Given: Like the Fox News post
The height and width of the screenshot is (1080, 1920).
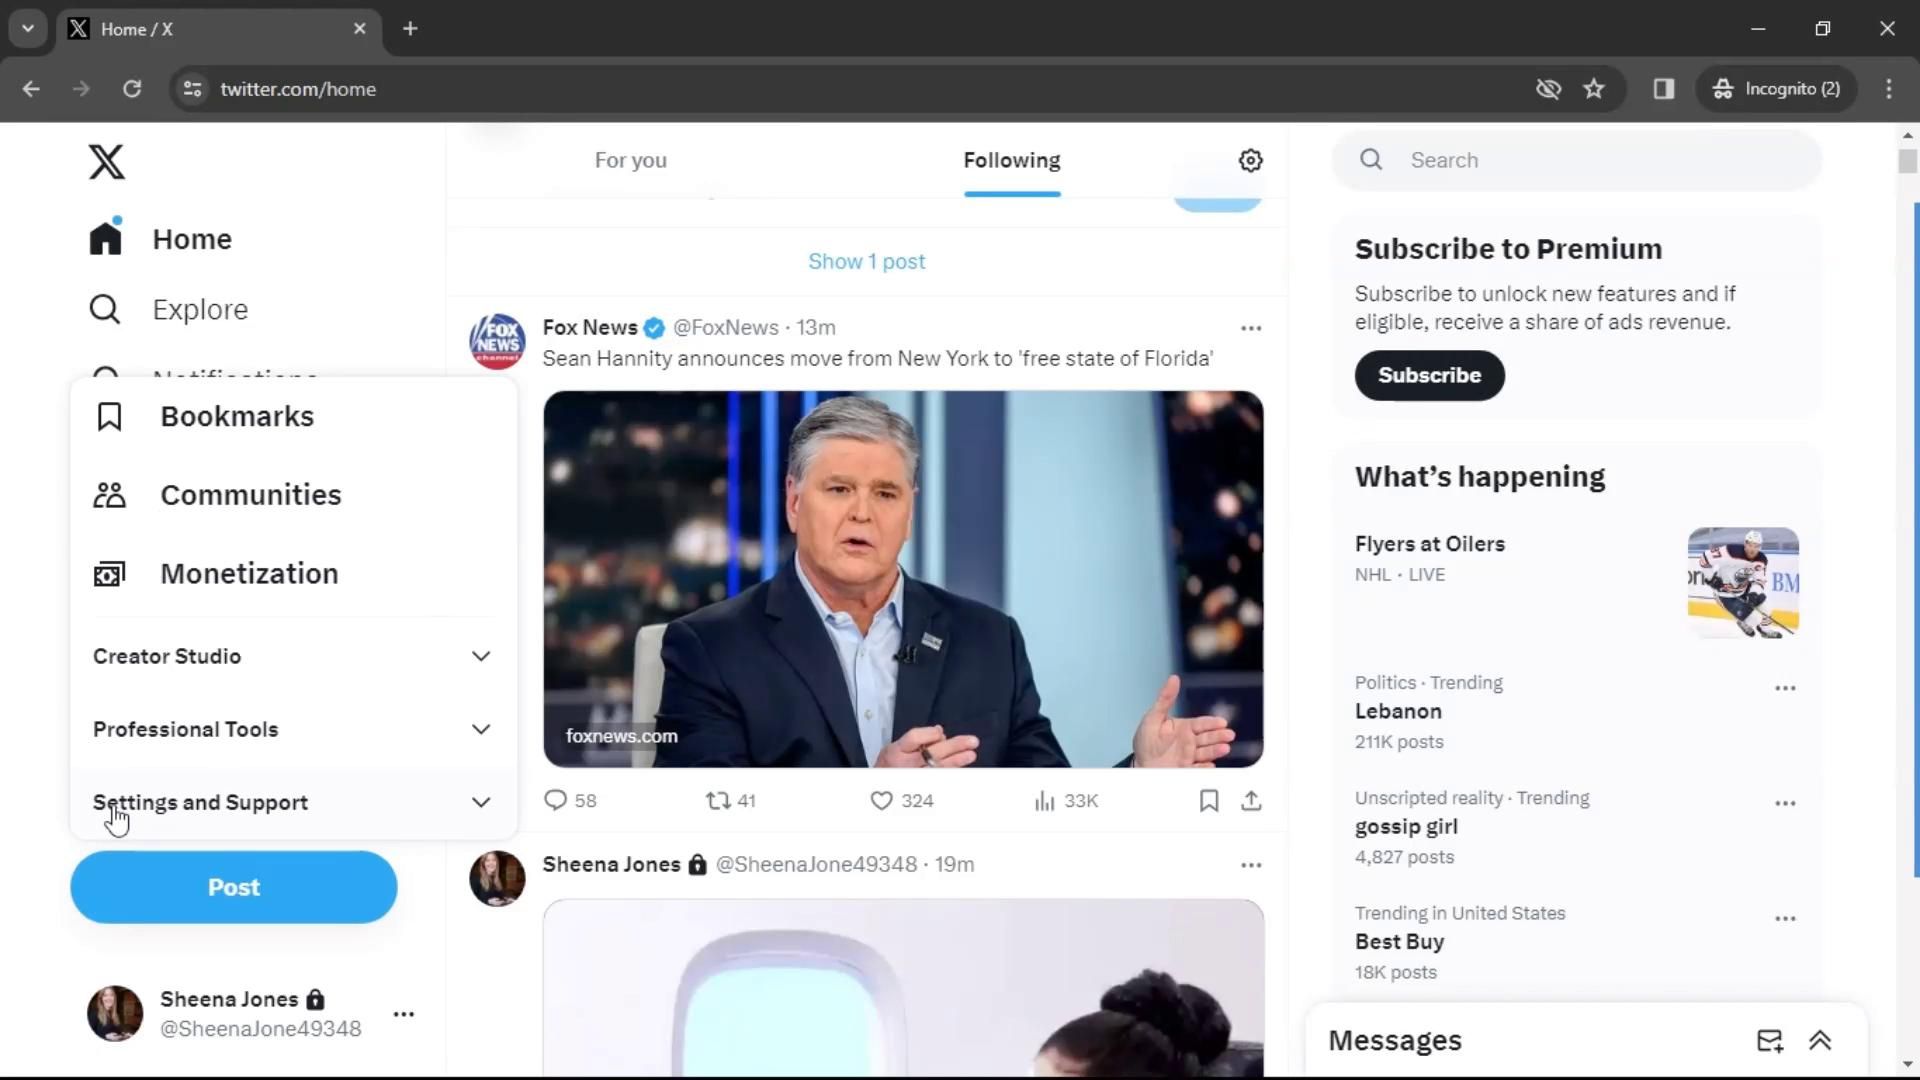Looking at the screenshot, I should click(x=881, y=800).
